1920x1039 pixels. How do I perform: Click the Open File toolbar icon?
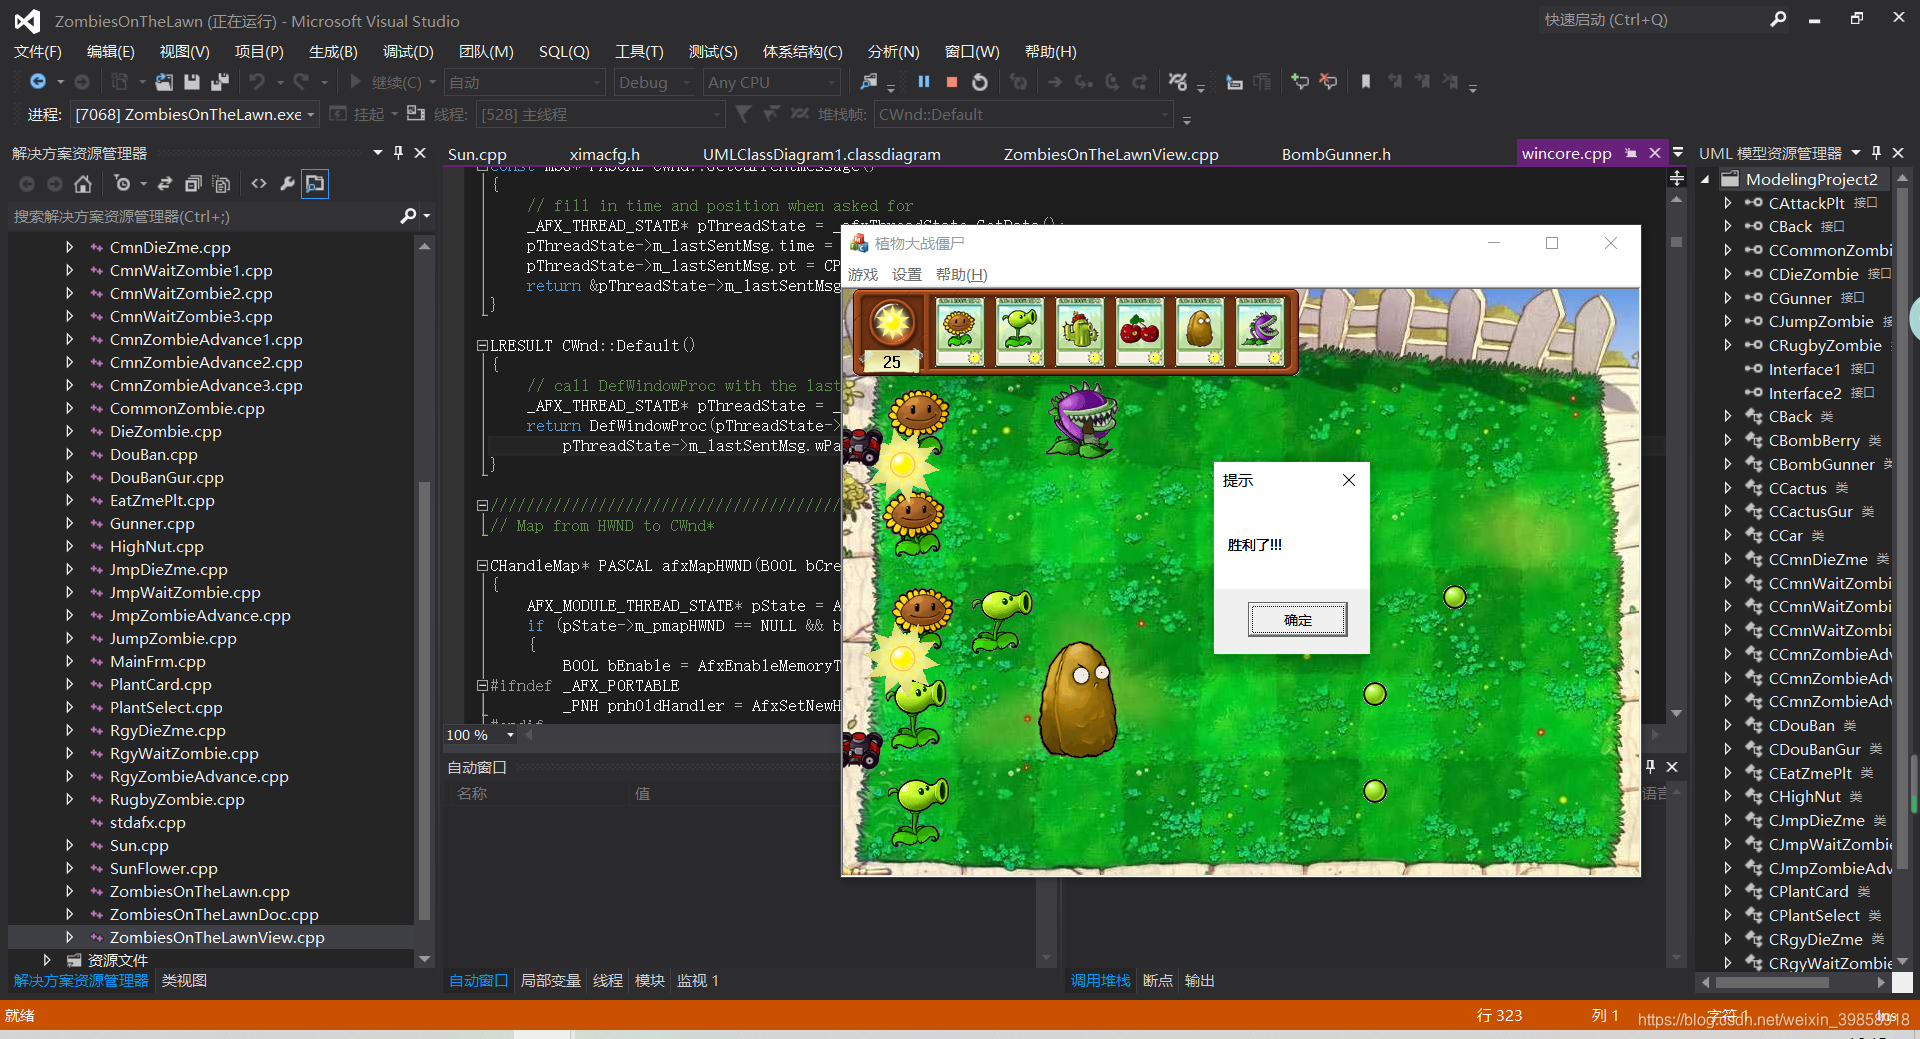coord(164,82)
